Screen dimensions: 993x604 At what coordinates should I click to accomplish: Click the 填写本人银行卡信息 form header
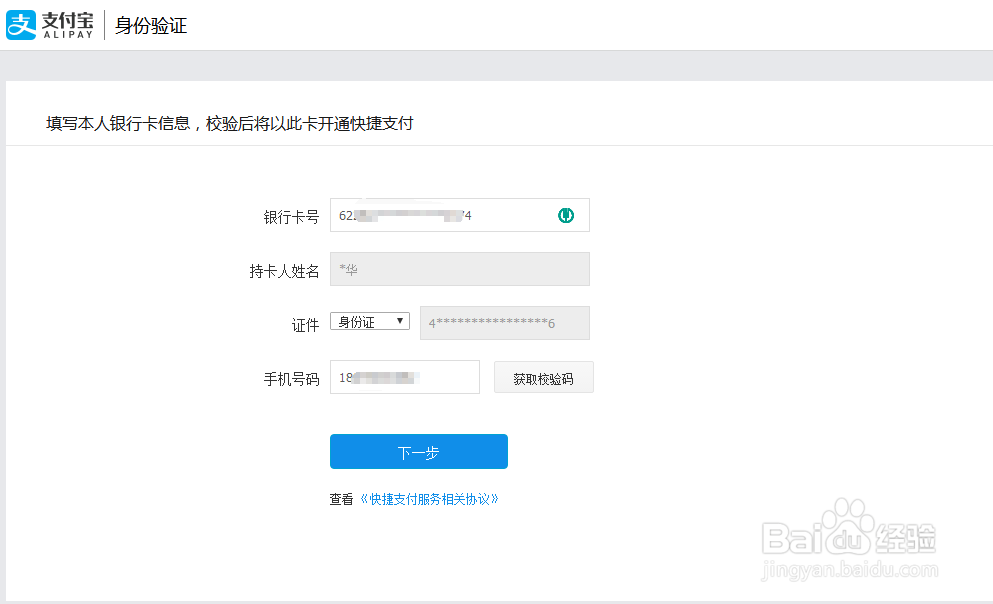[232, 123]
